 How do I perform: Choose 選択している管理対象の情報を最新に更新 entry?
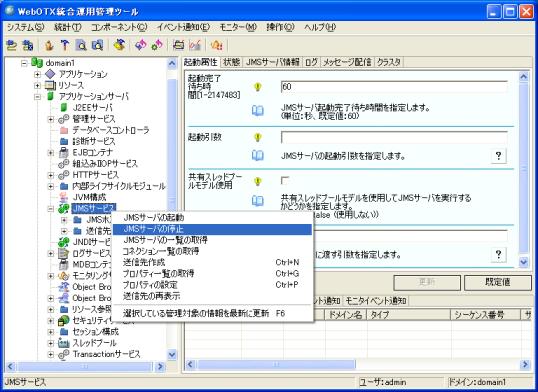click(212, 313)
